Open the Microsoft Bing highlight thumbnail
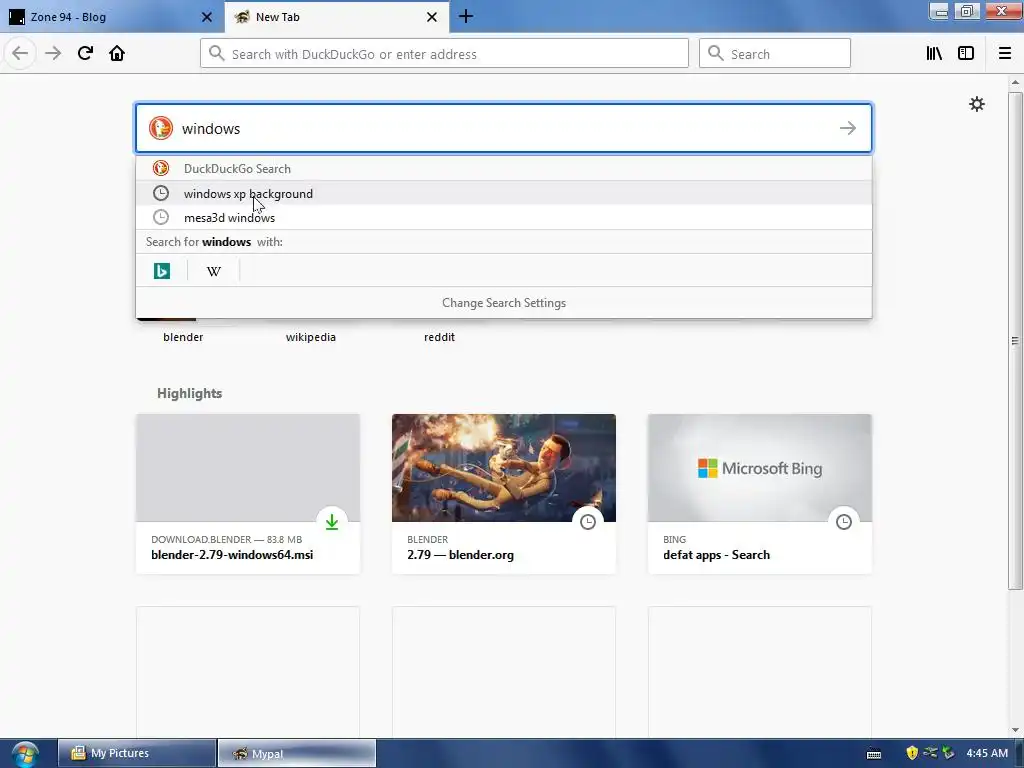Image resolution: width=1024 pixels, height=768 pixels. [760, 468]
